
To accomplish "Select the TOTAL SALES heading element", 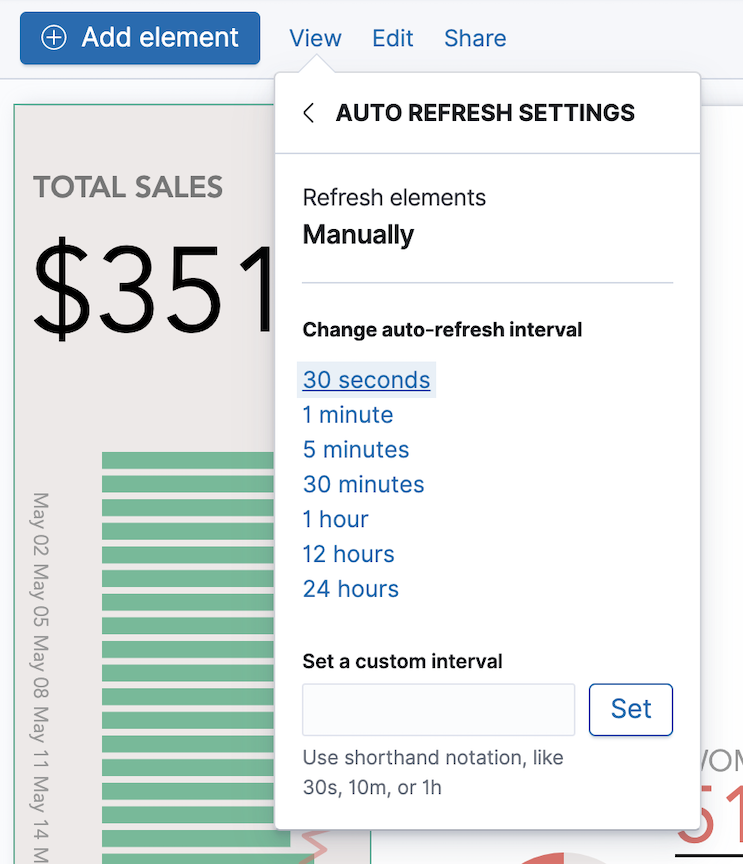I will pos(128,187).
